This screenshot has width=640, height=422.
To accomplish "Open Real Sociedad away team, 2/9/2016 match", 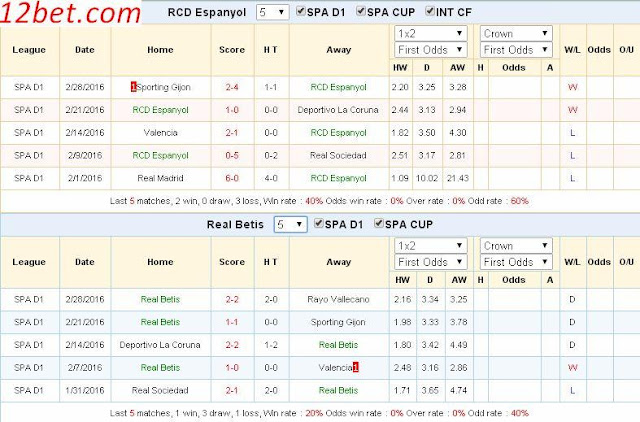I will tap(338, 155).
